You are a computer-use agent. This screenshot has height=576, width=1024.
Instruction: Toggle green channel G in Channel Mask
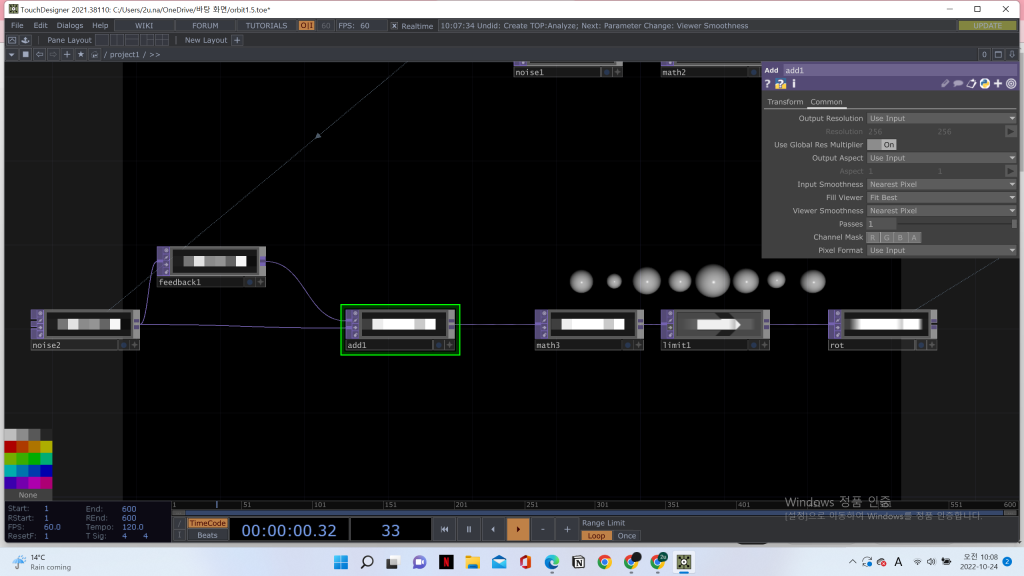click(x=886, y=237)
